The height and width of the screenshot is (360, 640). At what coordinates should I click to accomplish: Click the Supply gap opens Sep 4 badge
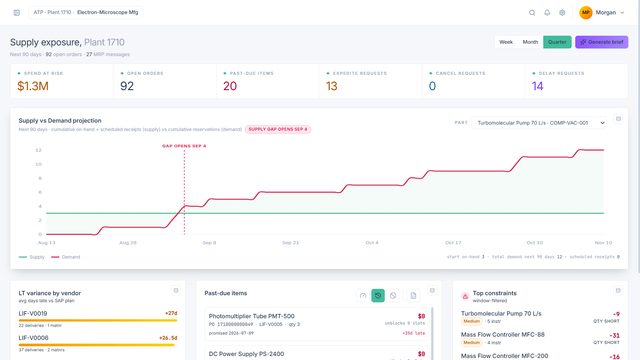coord(278,129)
